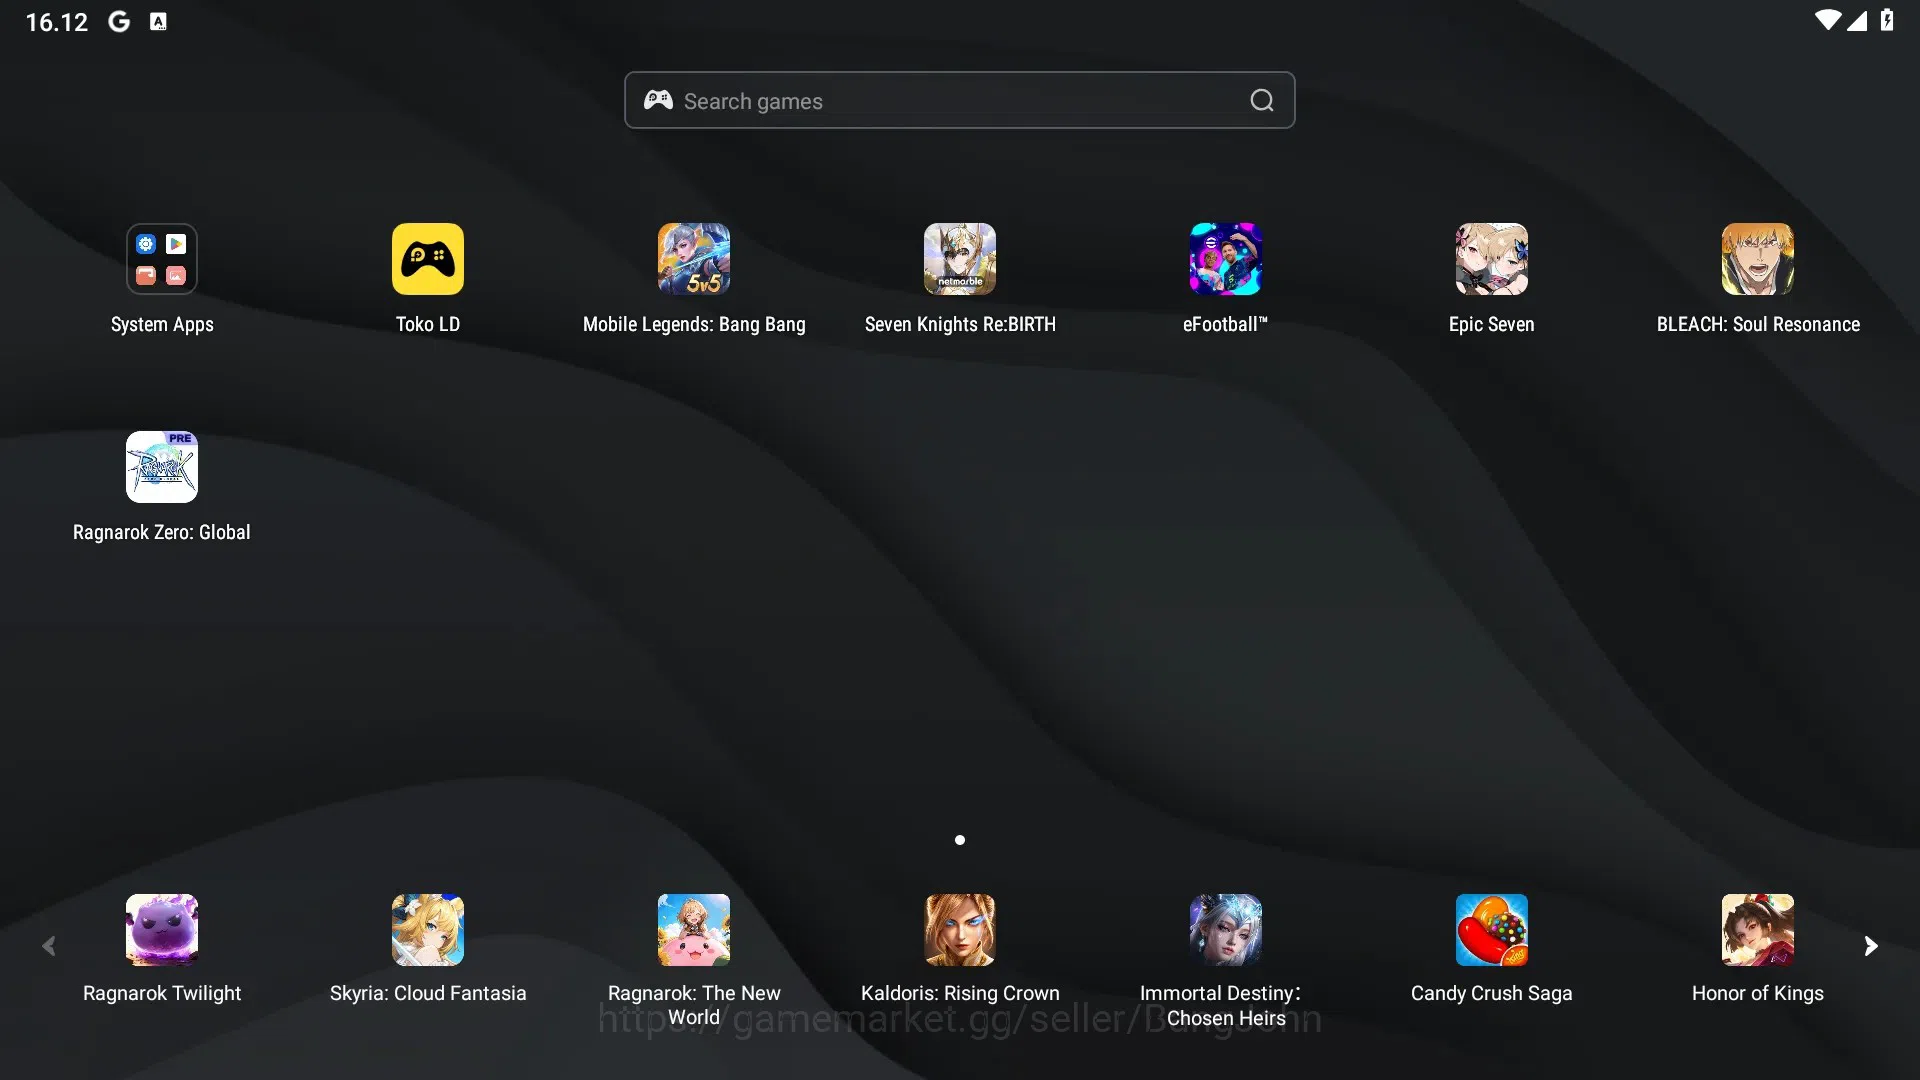Click the "Toko LD" label

[428, 324]
